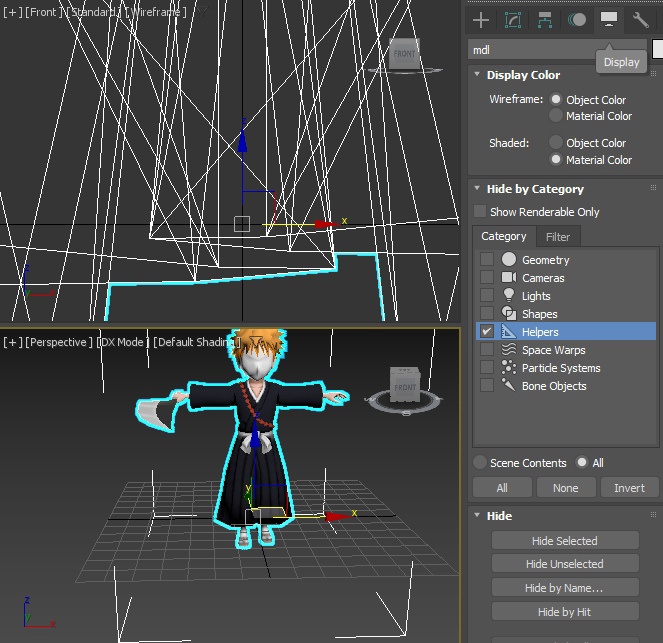Set Shaded to Object Color
Screen dimensions: 663x643
pyautogui.click(x=556, y=142)
